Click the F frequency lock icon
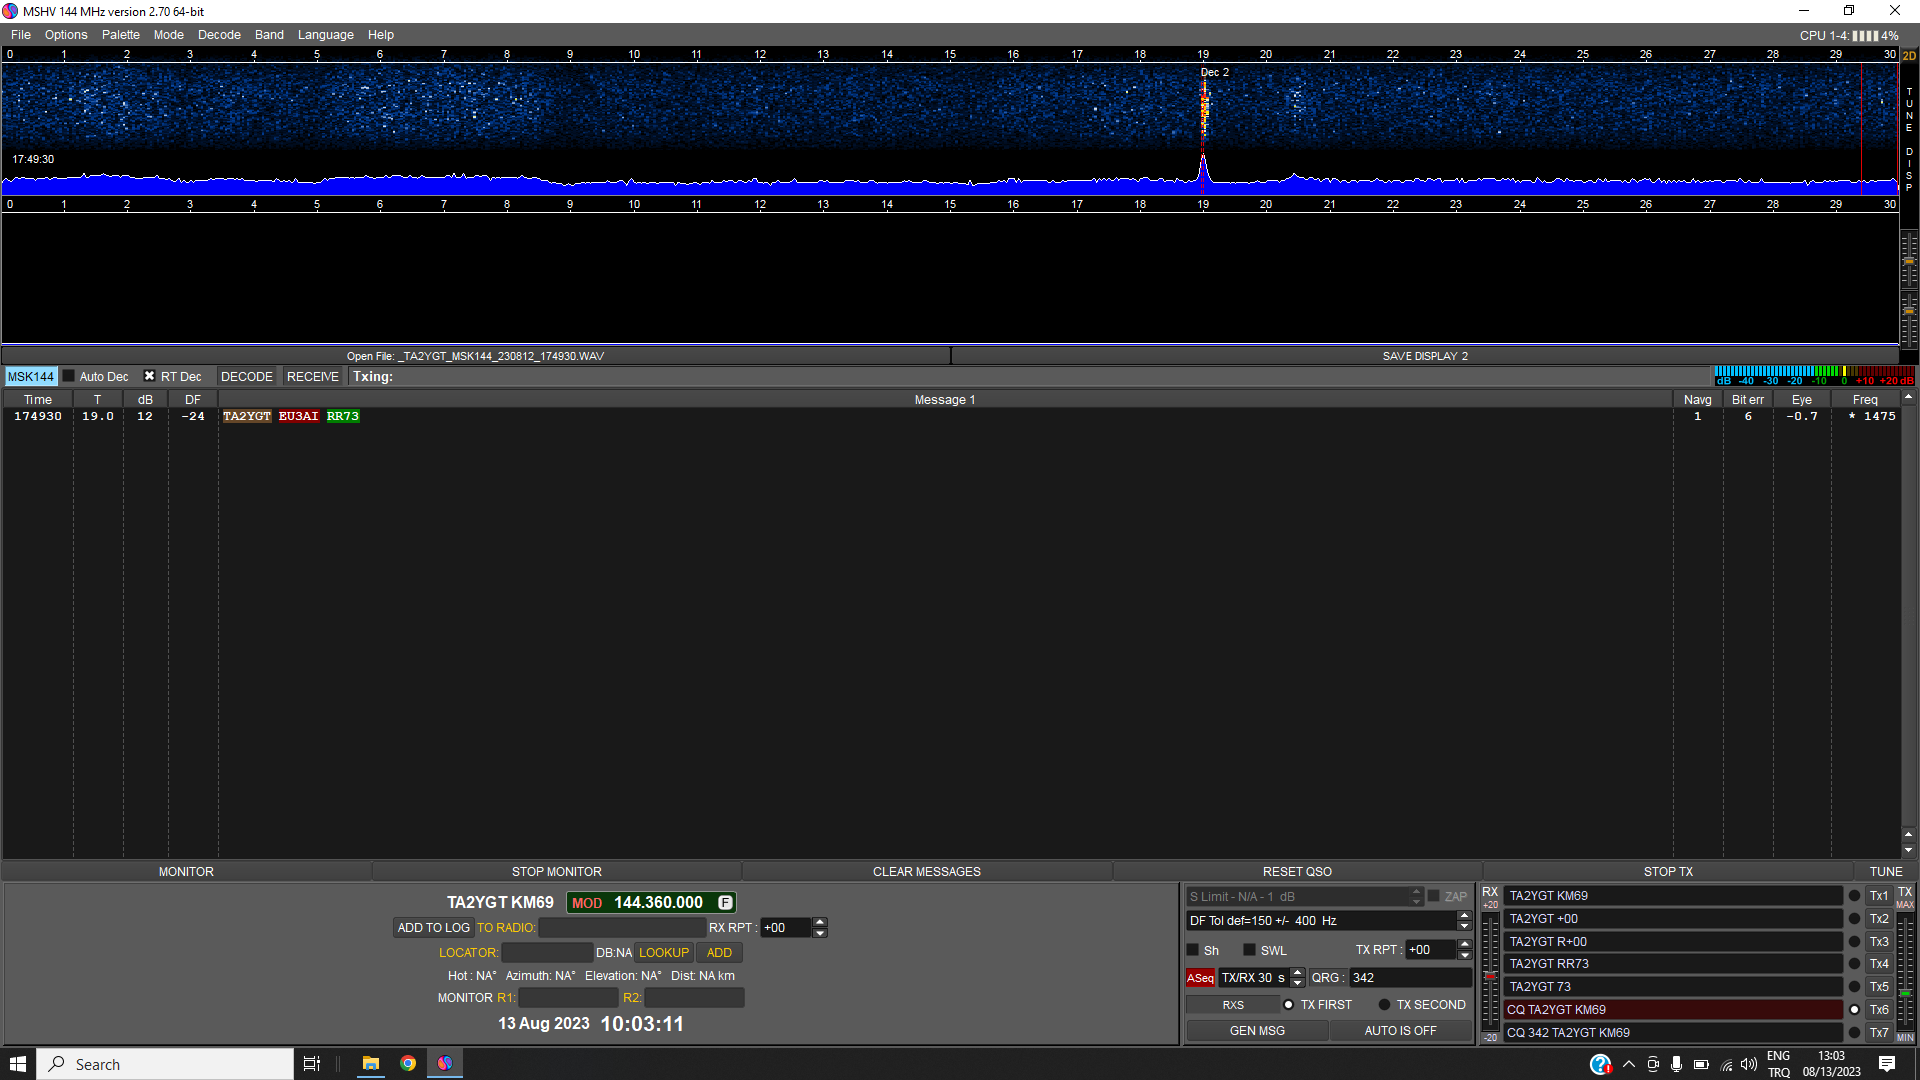The width and height of the screenshot is (1920, 1080). click(725, 902)
